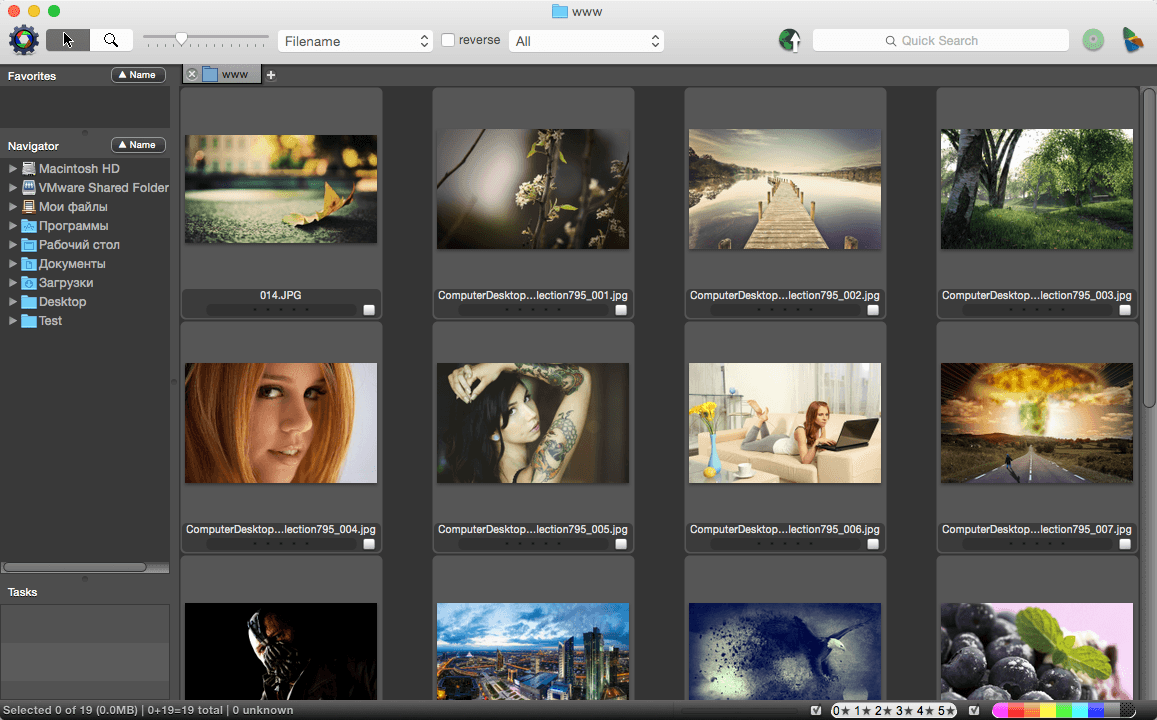Check the selection box on 014.JPG thumbnail

(x=368, y=310)
